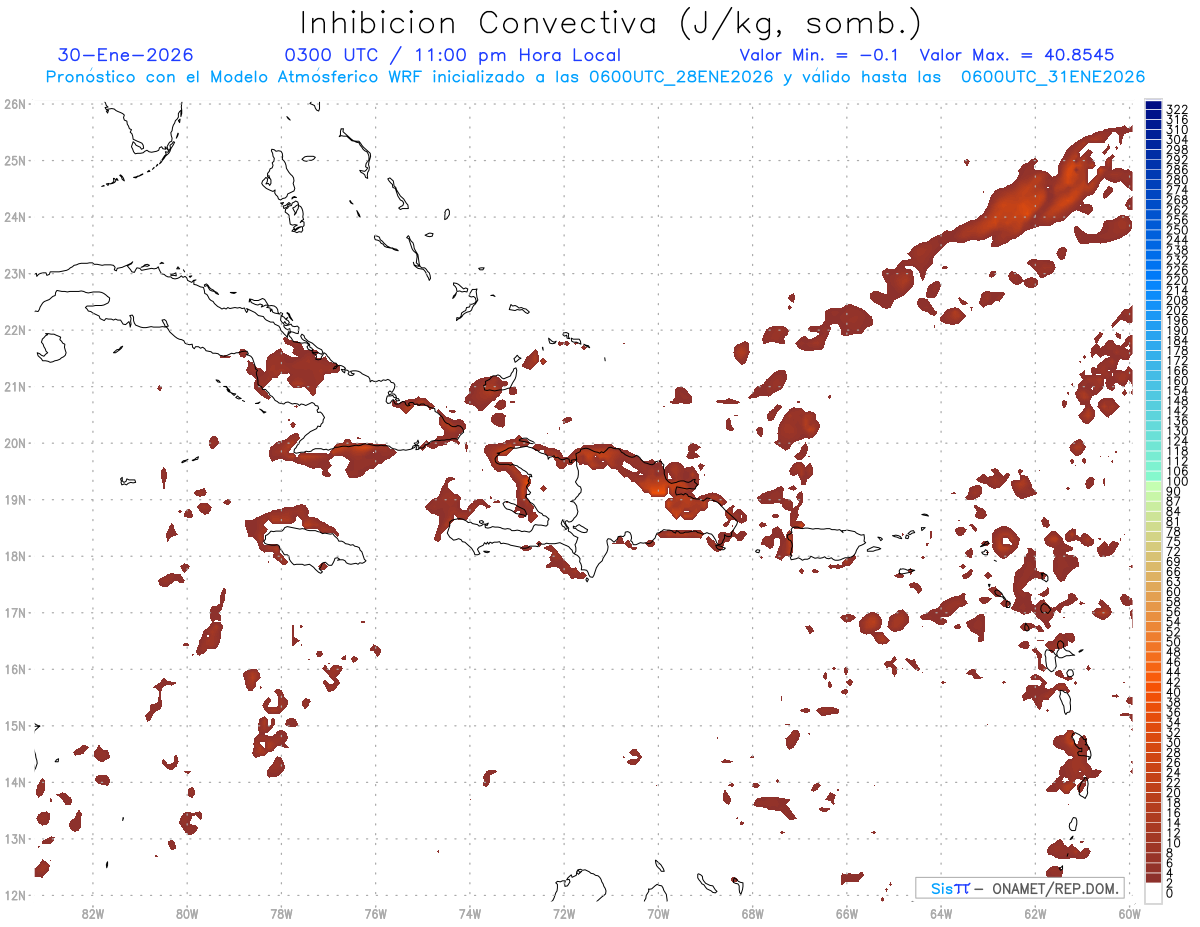Click the 72W longitude label
This screenshot has height=927, width=1200.
click(564, 912)
